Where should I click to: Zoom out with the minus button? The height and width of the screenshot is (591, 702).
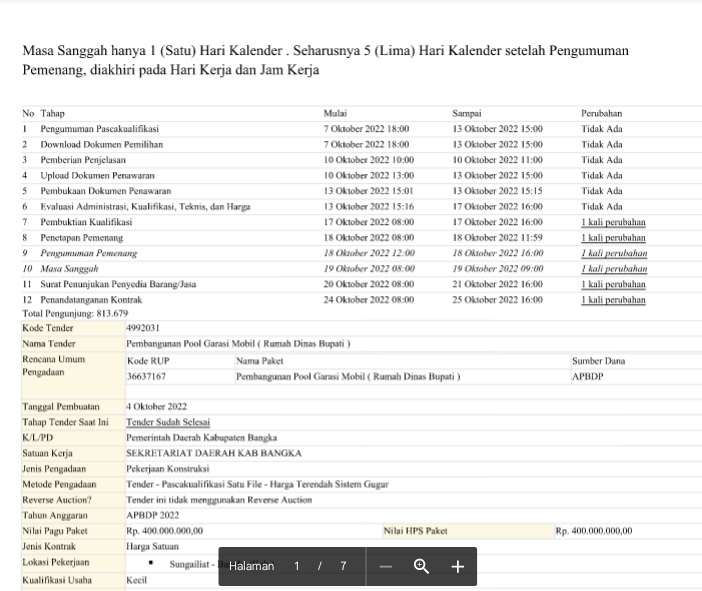pos(385,566)
